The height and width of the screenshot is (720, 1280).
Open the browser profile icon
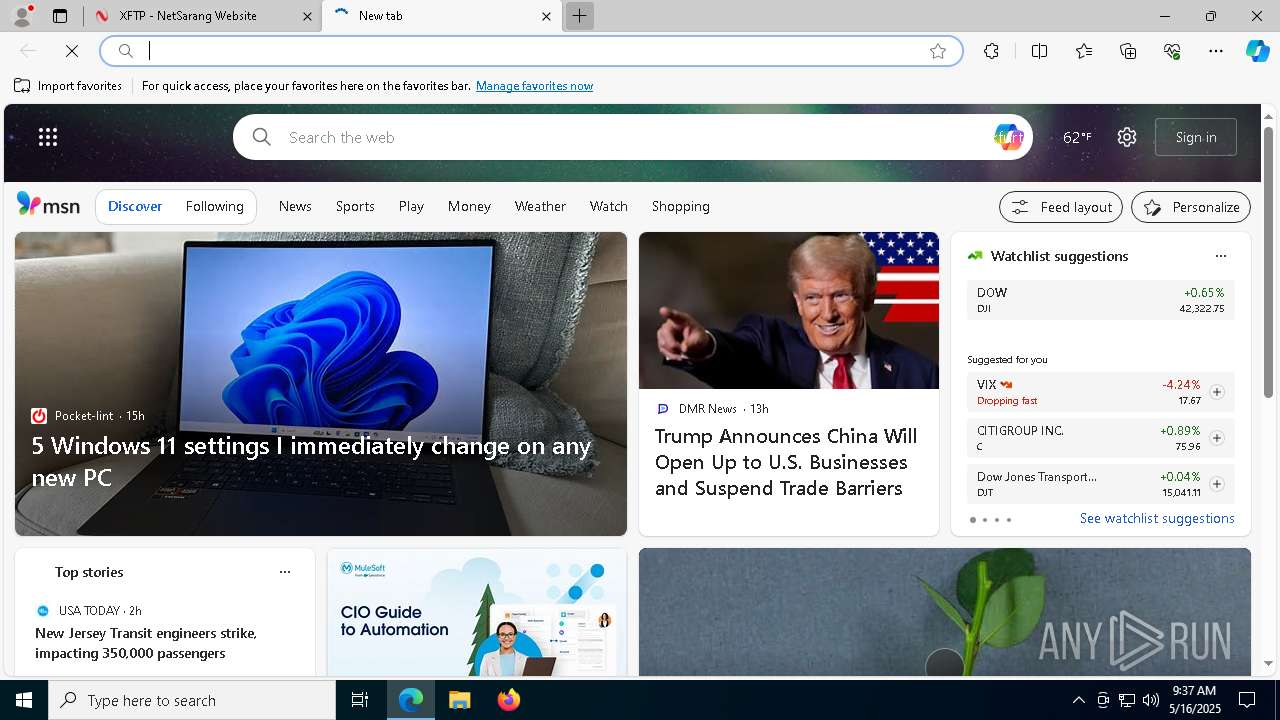pyautogui.click(x=22, y=16)
